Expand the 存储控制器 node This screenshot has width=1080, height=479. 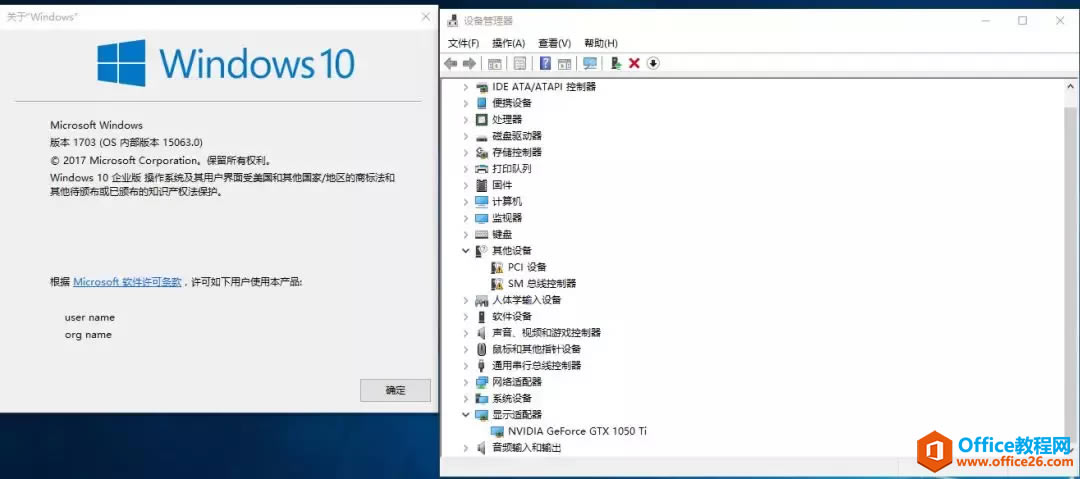click(466, 152)
